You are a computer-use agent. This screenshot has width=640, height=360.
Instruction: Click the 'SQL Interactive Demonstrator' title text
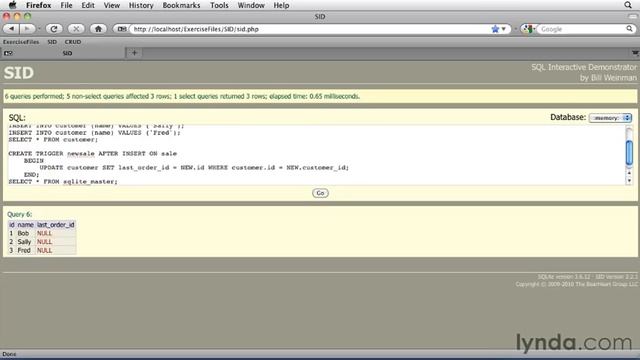coord(584,67)
